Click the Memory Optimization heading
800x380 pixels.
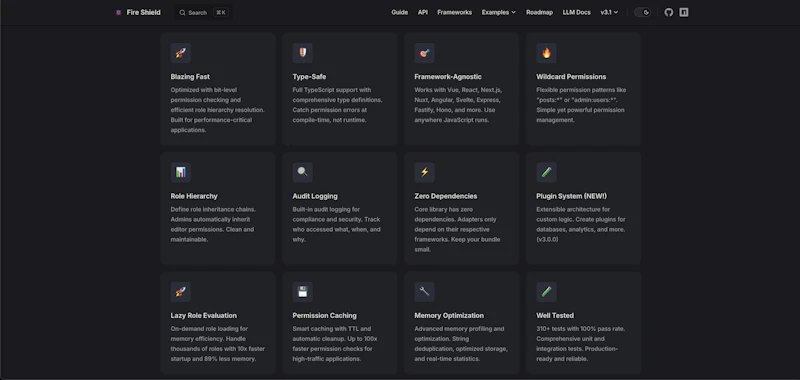(x=449, y=315)
